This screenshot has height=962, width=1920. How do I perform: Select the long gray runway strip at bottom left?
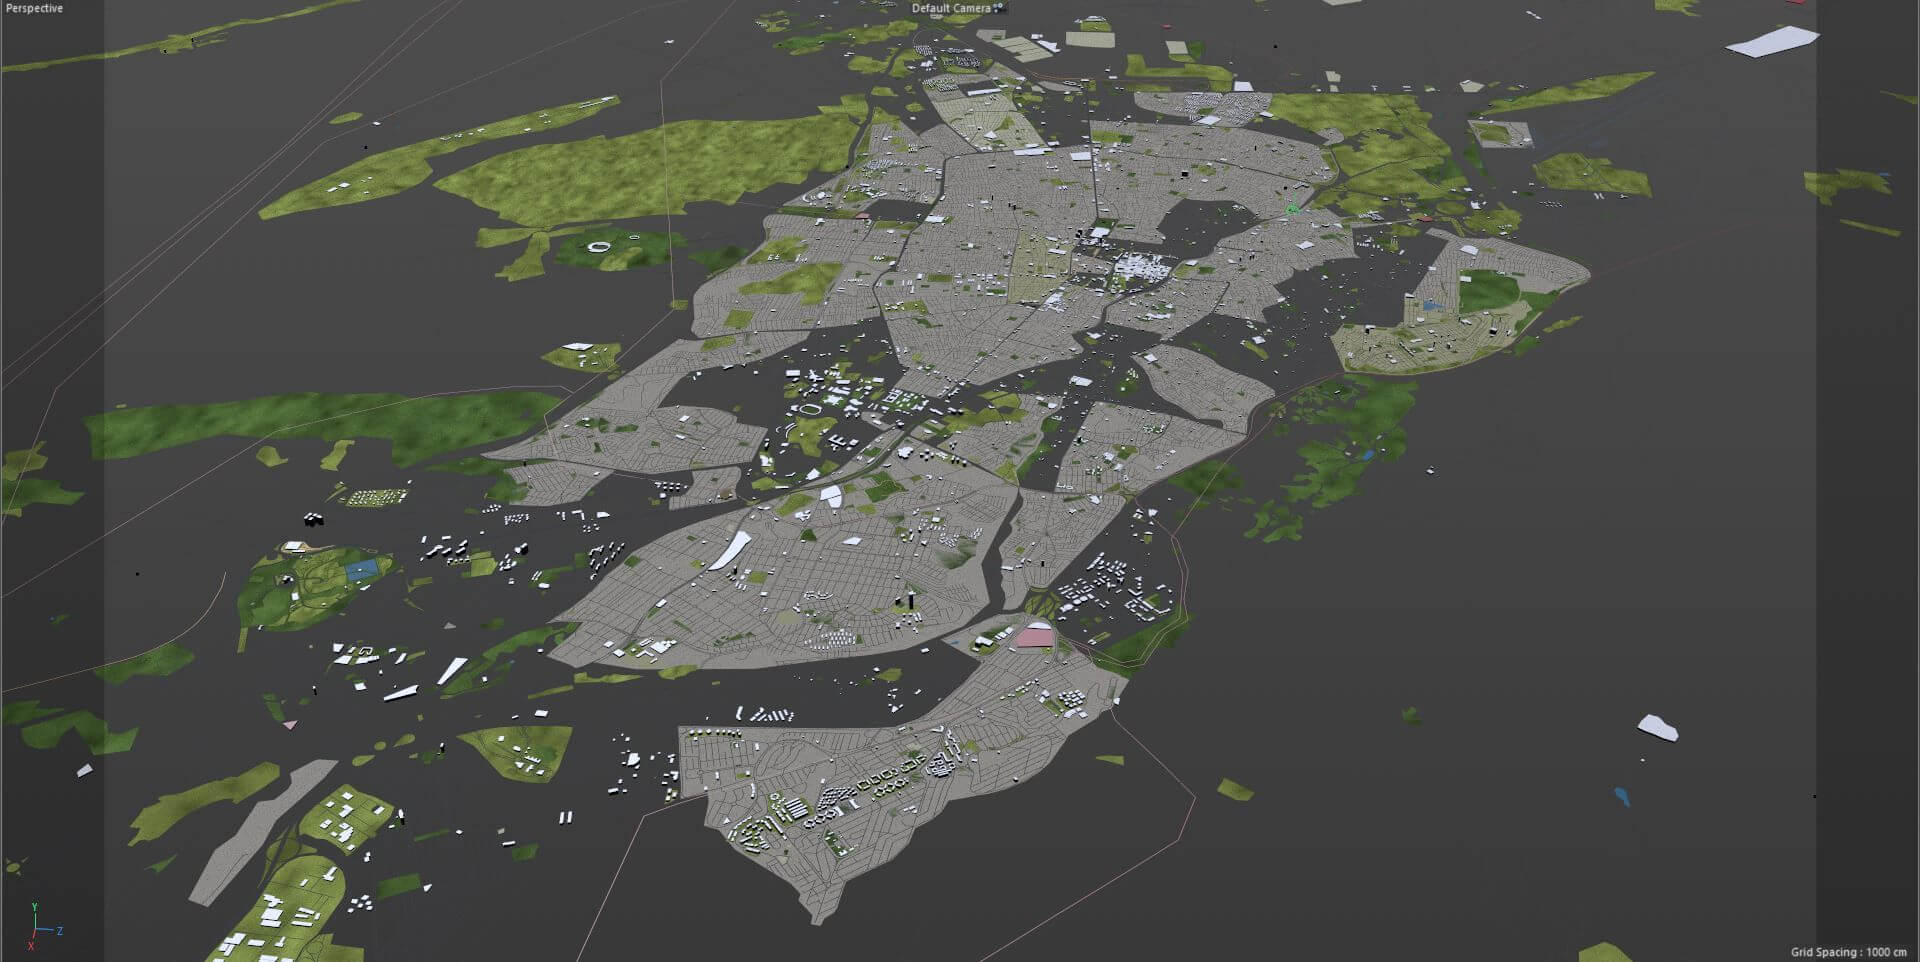tap(262, 830)
